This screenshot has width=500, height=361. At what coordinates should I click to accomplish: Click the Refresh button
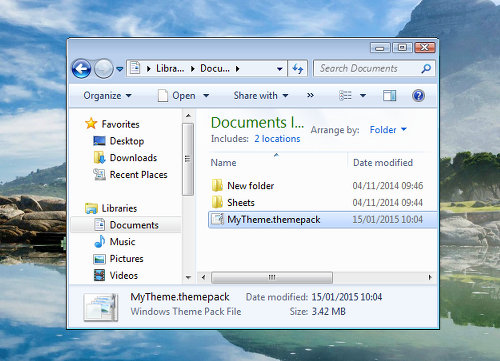[297, 69]
